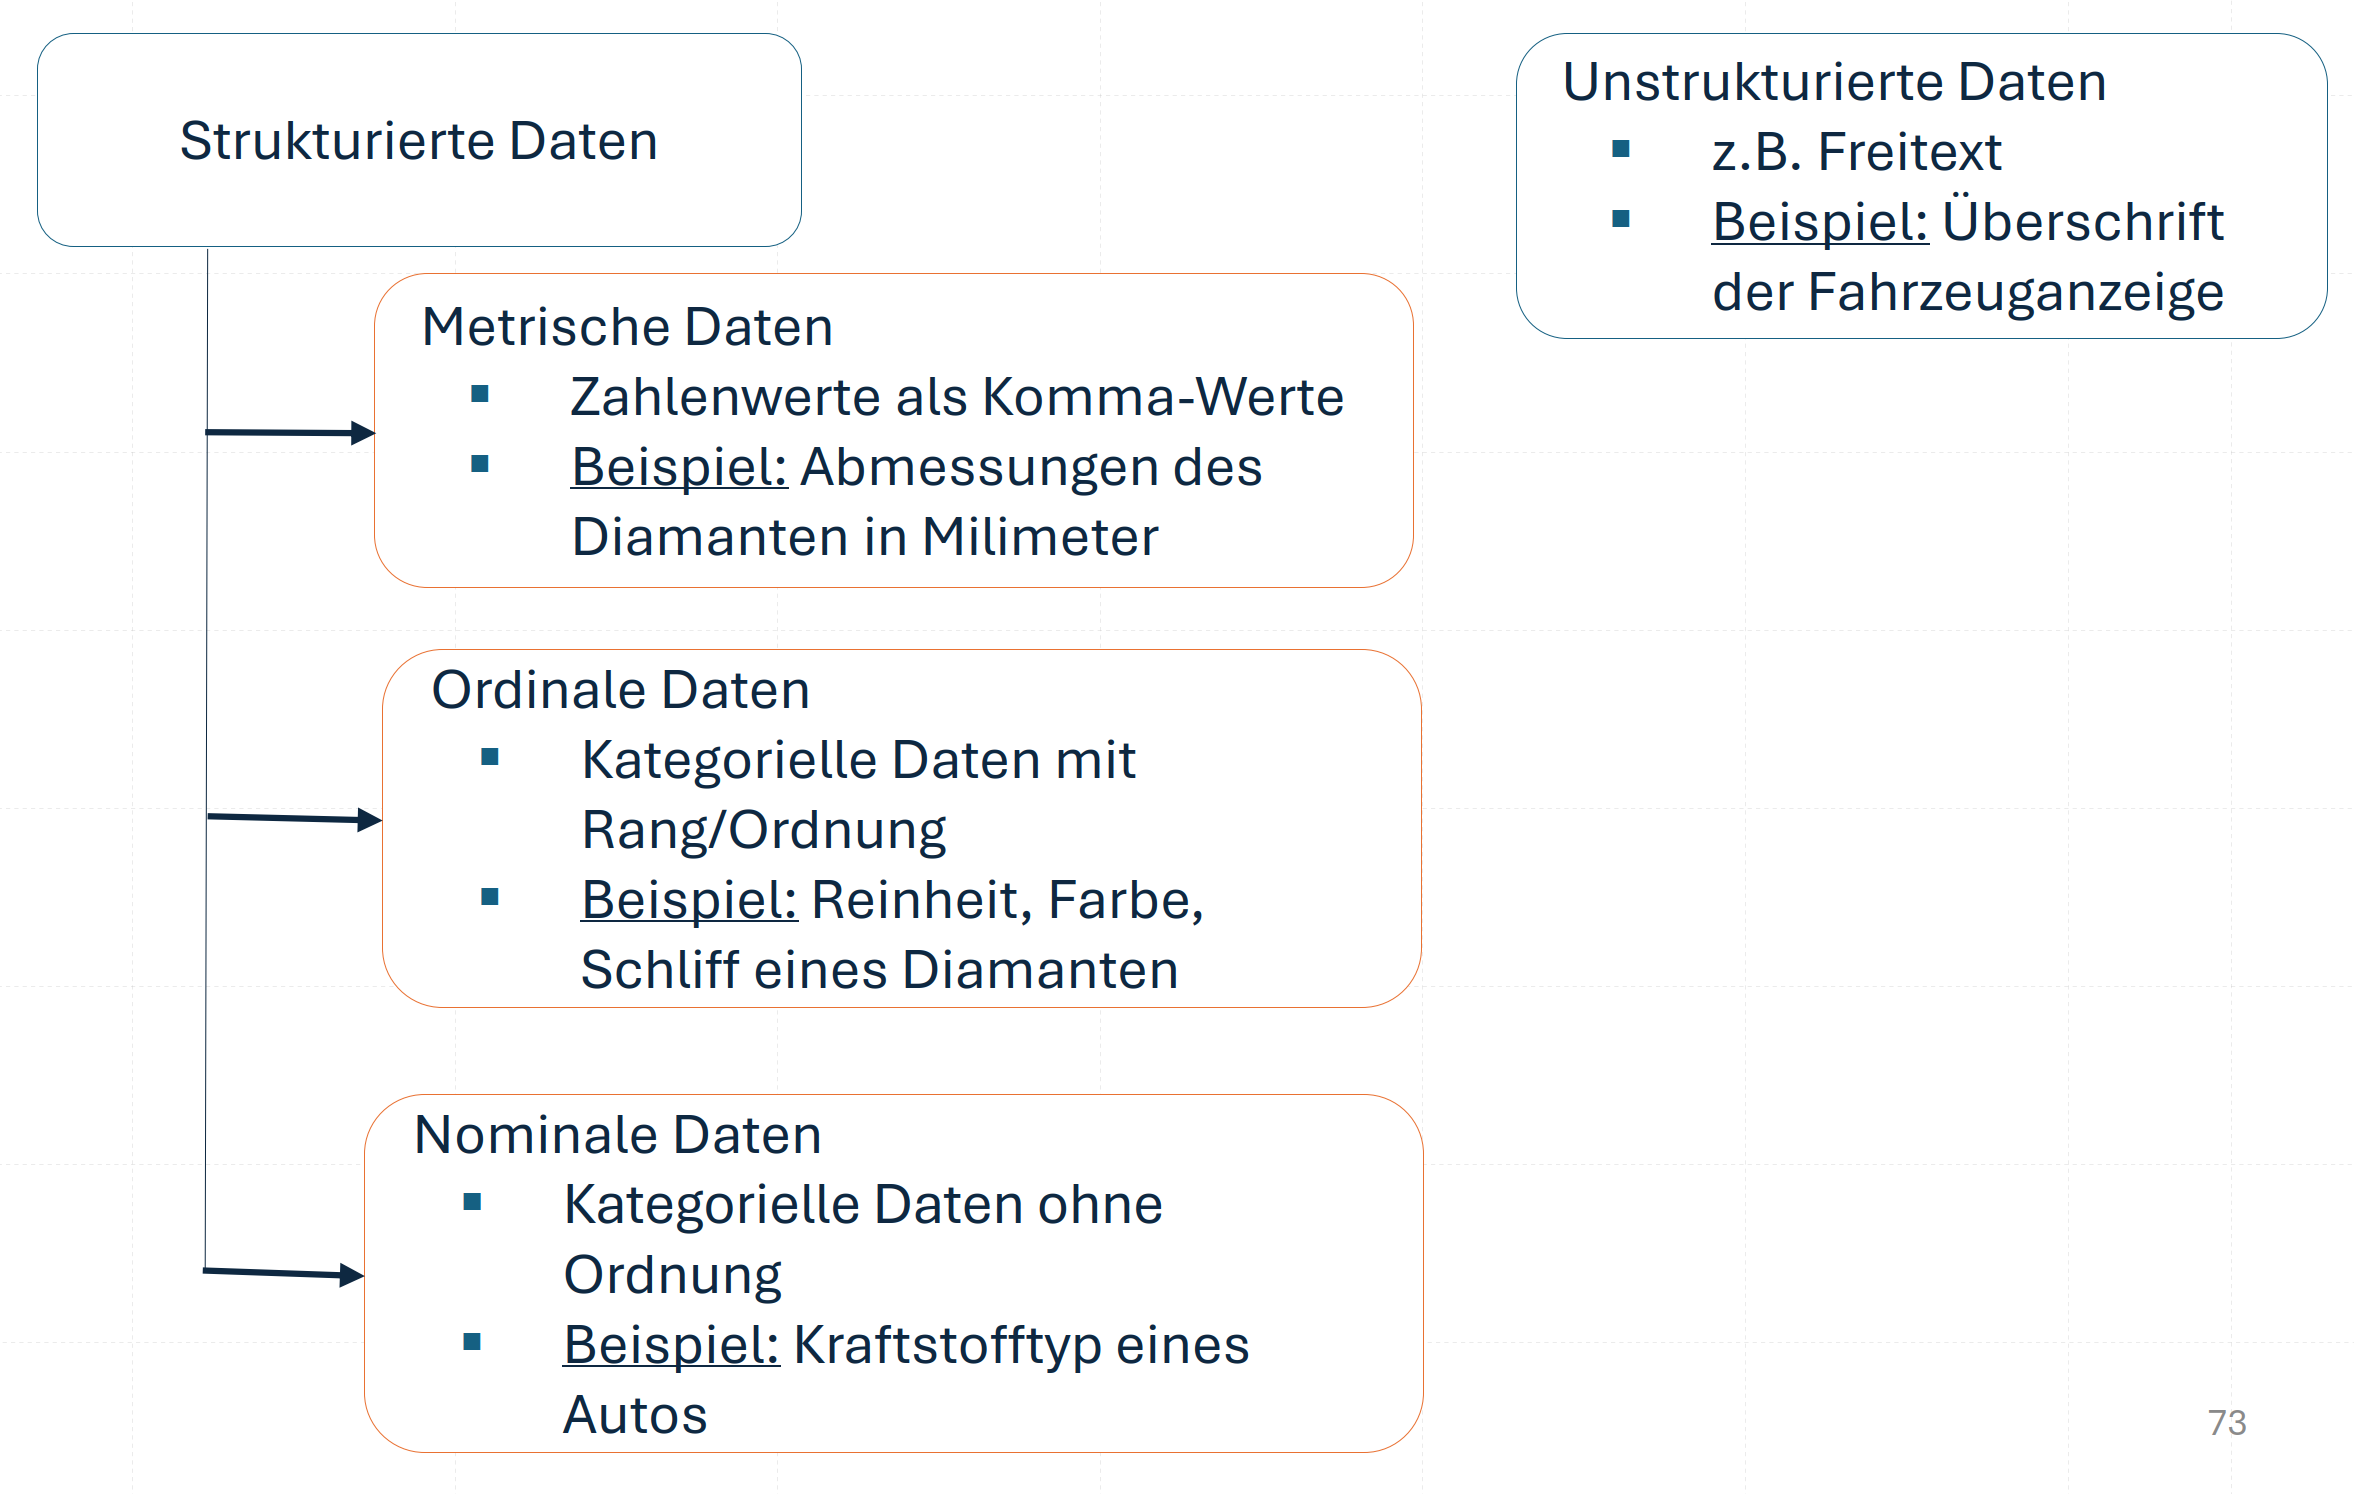The image size is (2354, 1494).
Task: Click arrow pointing to Nominale Daten
Action: point(283,1273)
